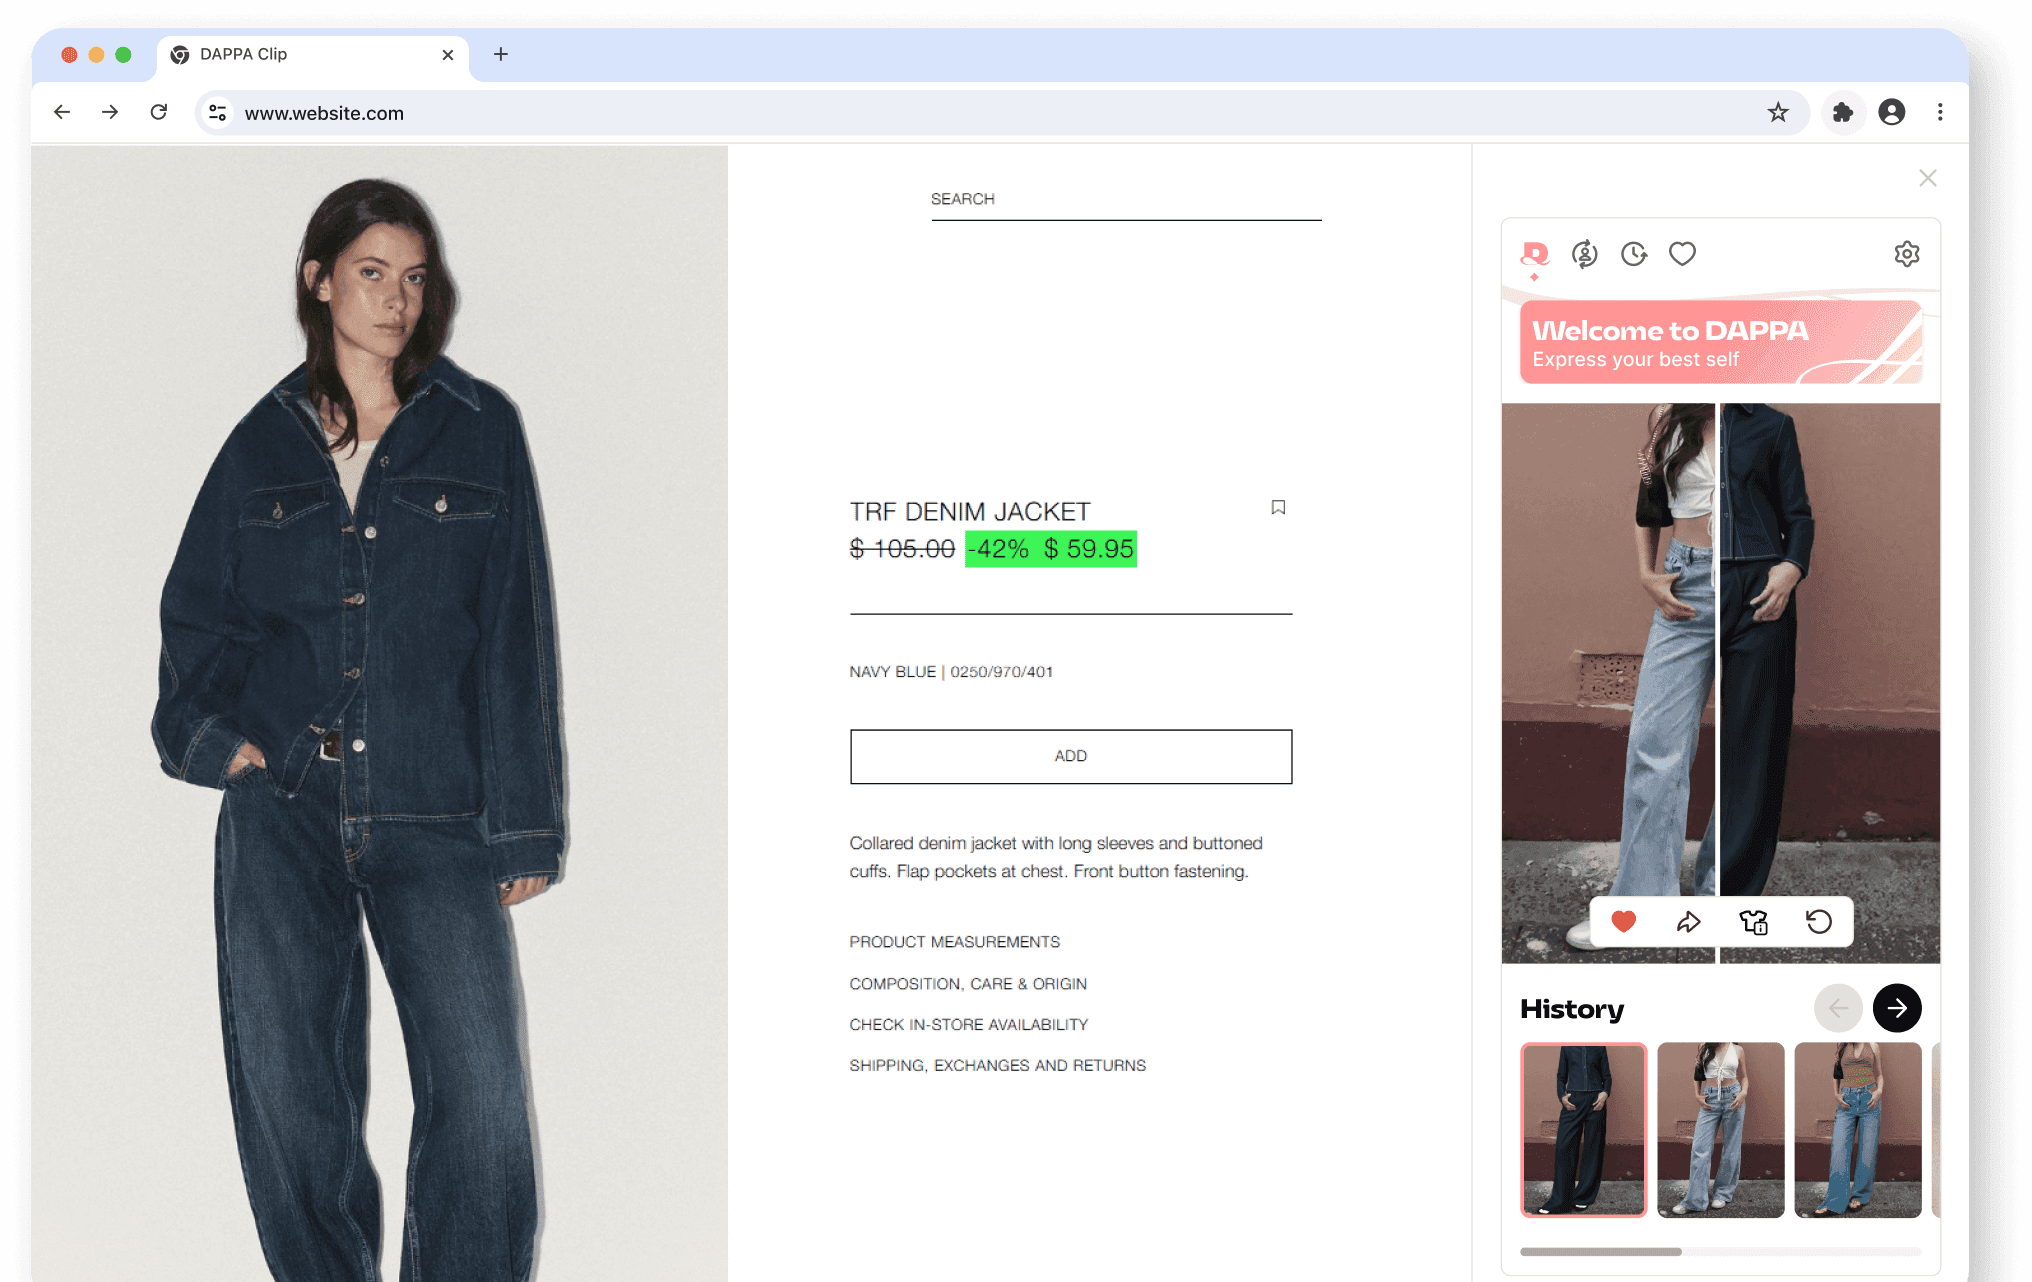
Task: Check in-store availability link
Action: click(969, 1025)
